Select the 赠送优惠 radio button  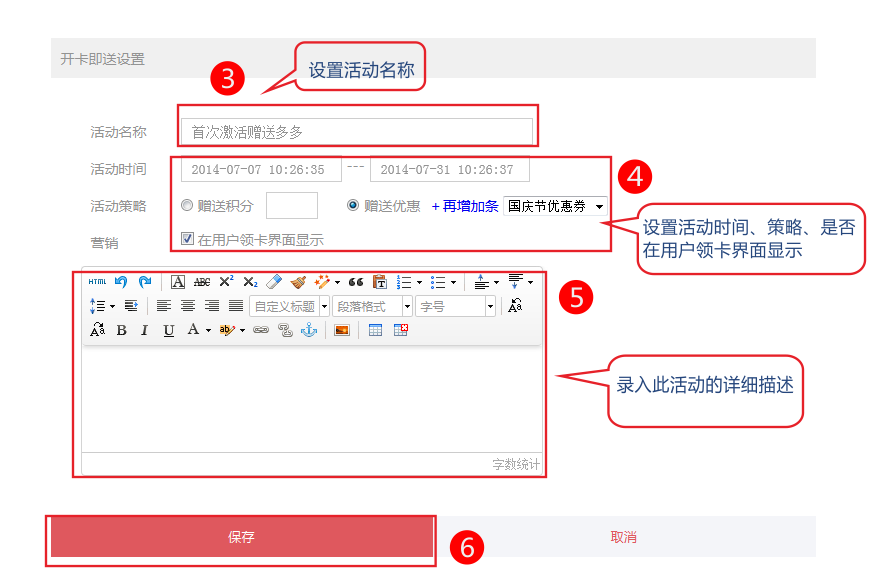coord(353,206)
